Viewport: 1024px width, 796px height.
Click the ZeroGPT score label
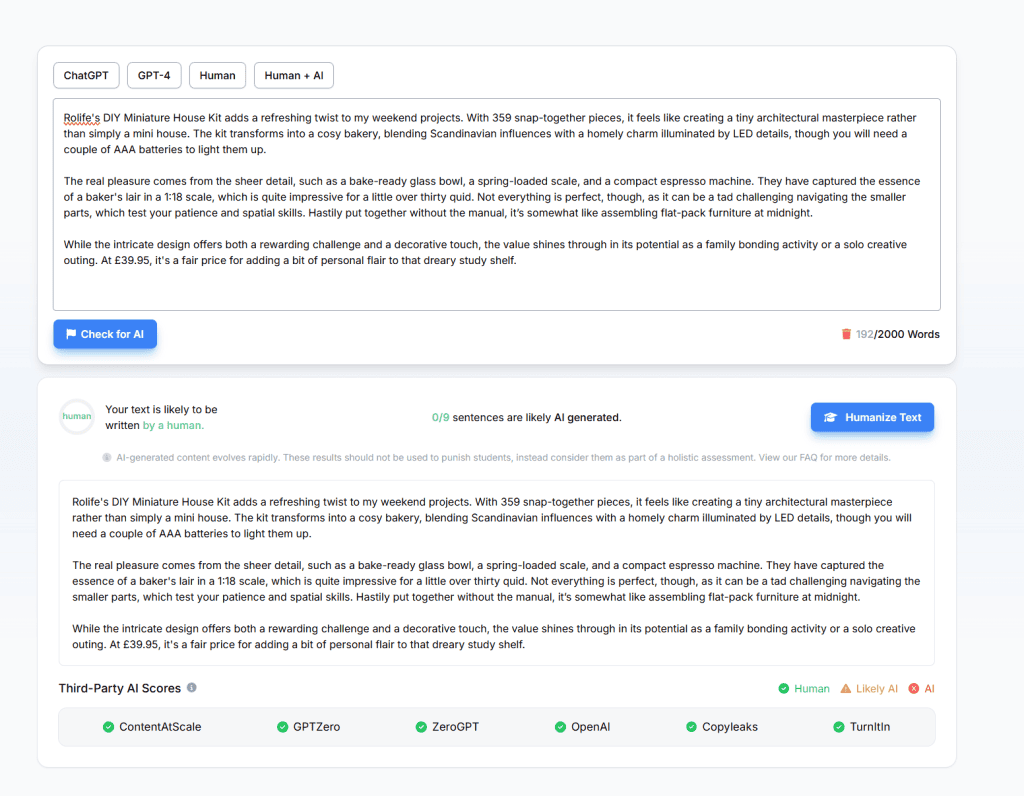pyautogui.click(x=455, y=727)
